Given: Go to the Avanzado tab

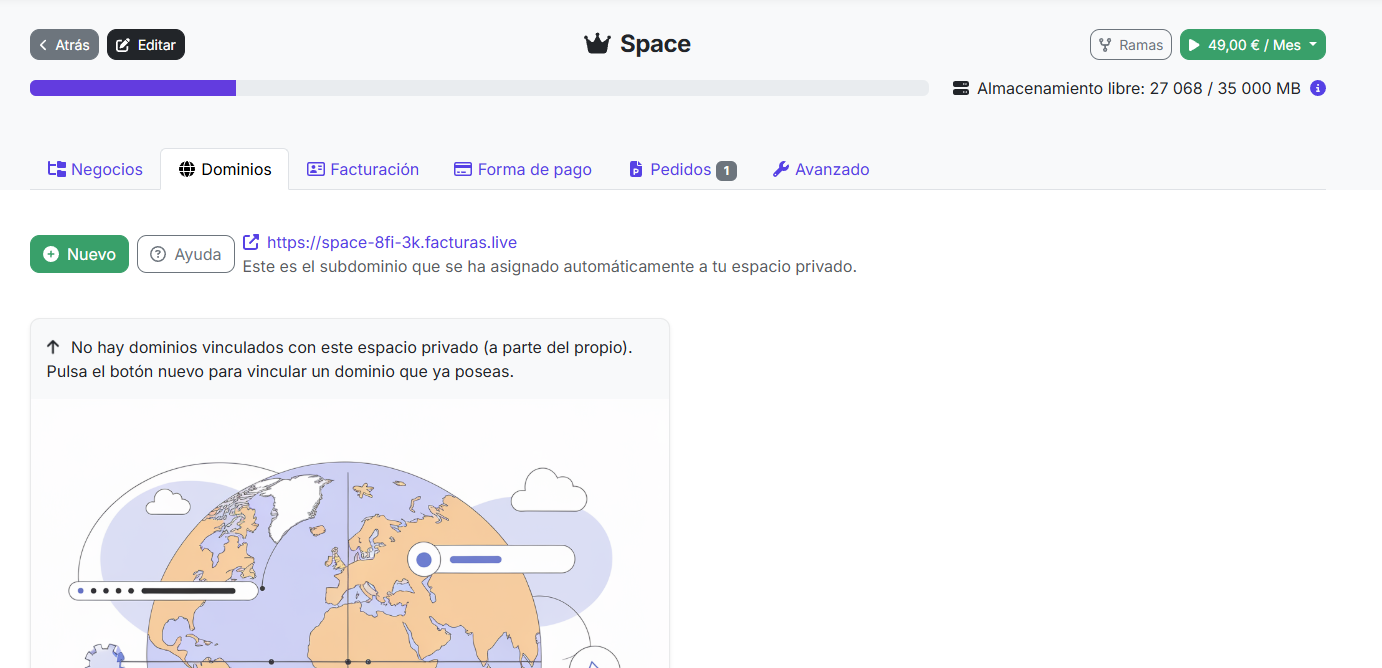Looking at the screenshot, I should (x=821, y=169).
